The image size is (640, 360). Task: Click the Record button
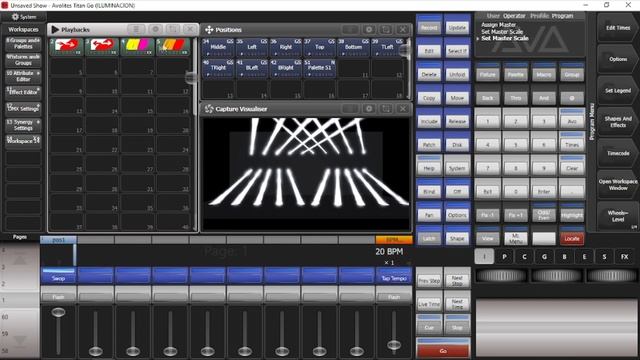tap(429, 25)
